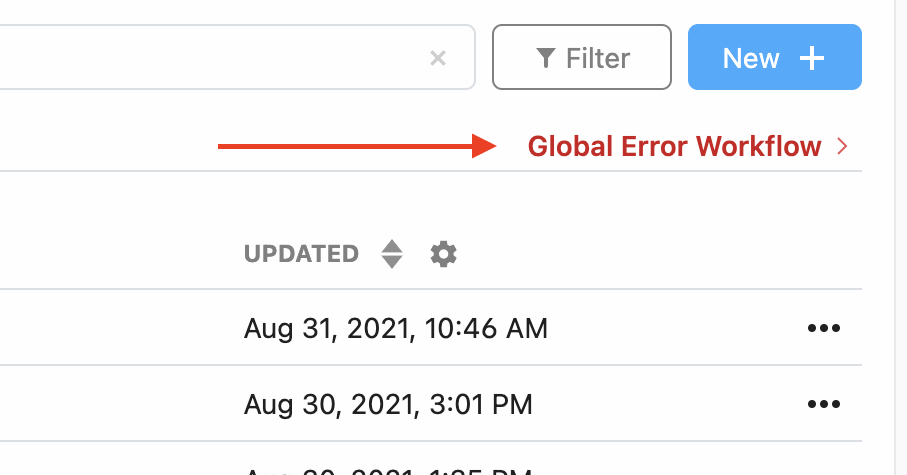907x475 pixels.
Task: Click the word Filter in the Filter button
Action: [x=598, y=58]
